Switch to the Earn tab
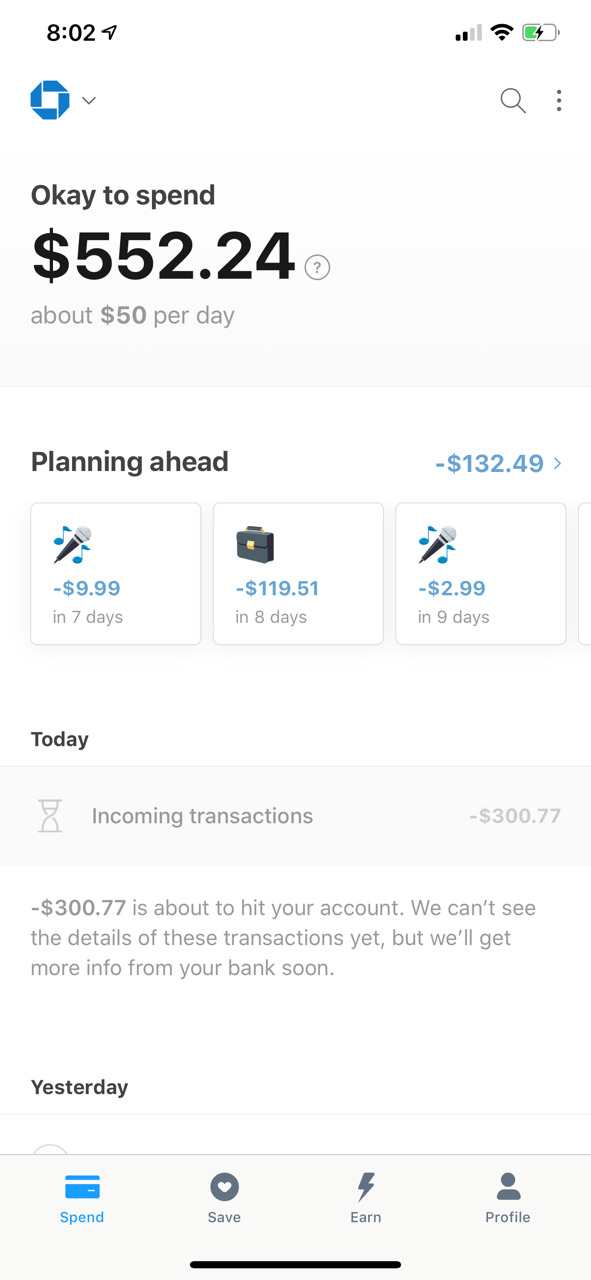Image resolution: width=591 pixels, height=1280 pixels. click(366, 1199)
